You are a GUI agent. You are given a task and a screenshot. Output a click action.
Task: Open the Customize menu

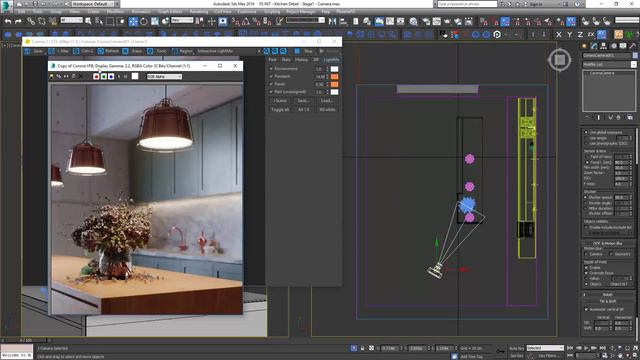pyautogui.click(x=247, y=12)
